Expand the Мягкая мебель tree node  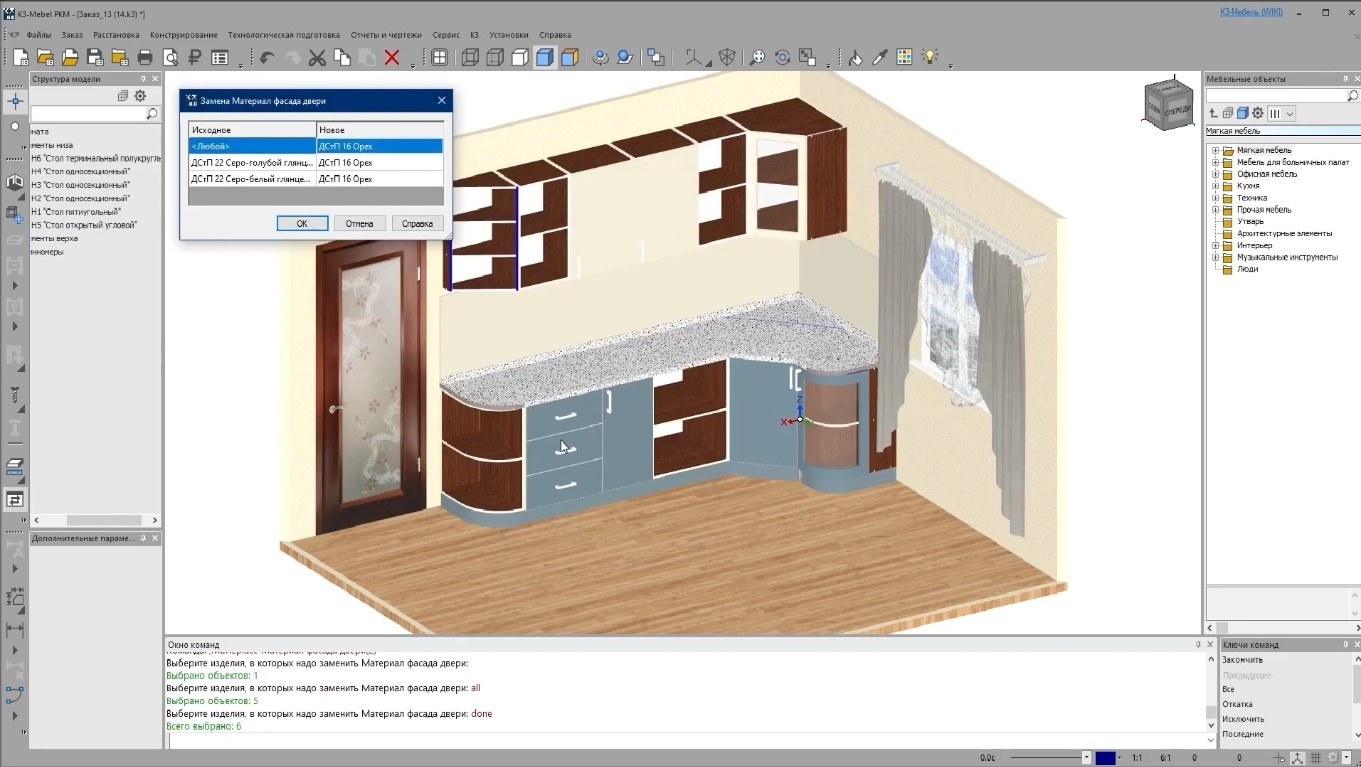pos(1216,150)
